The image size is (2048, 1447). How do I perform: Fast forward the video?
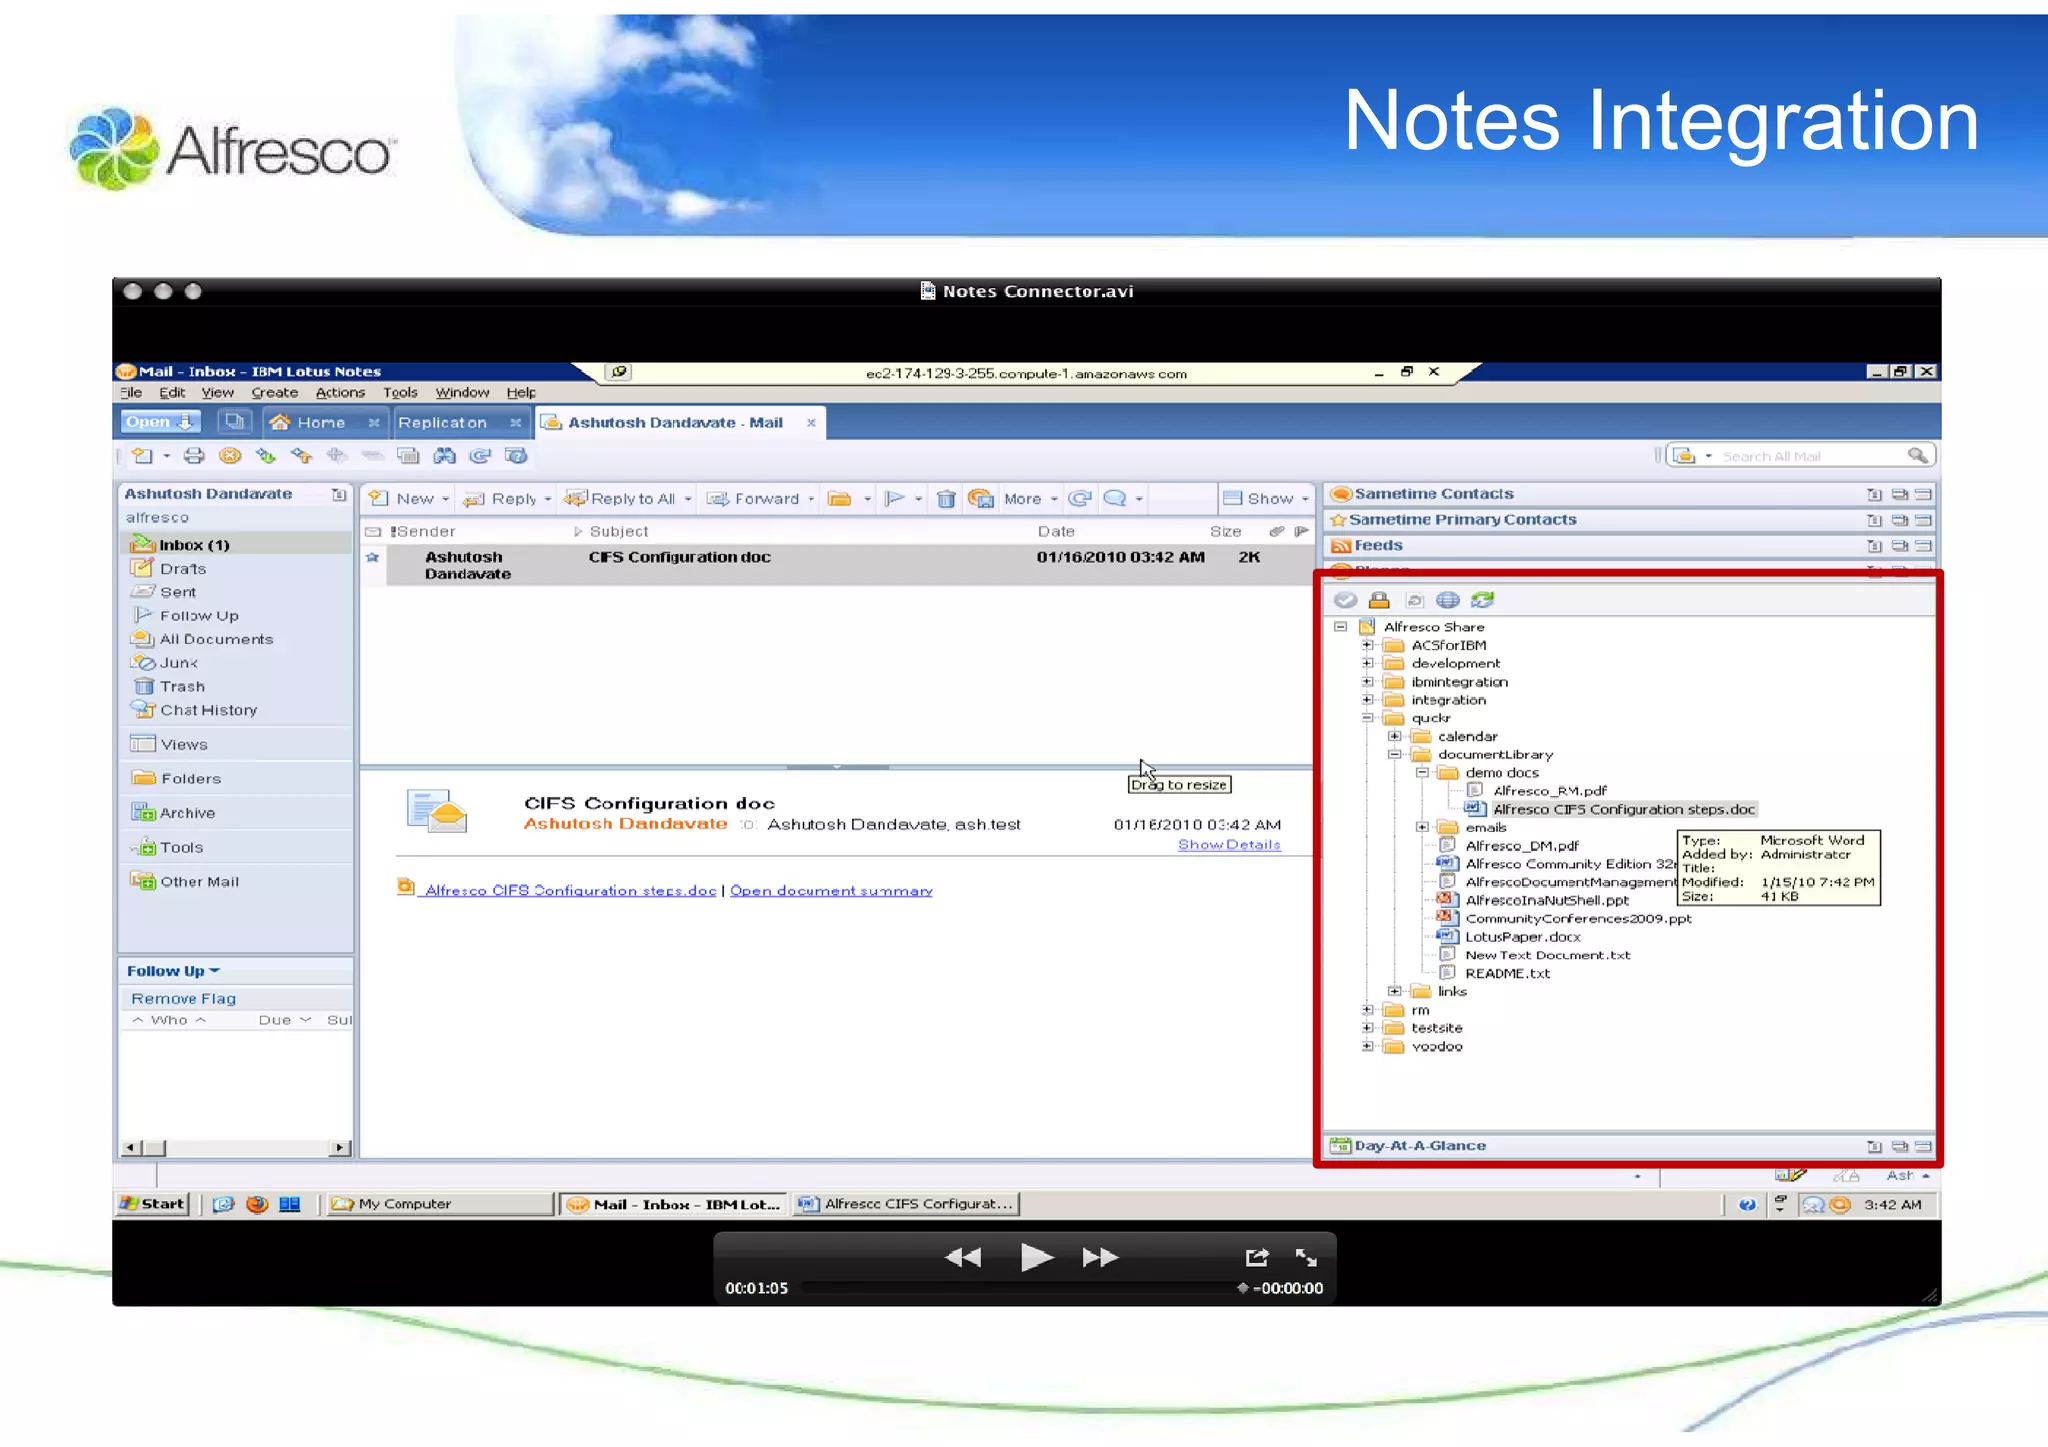coord(1100,1257)
